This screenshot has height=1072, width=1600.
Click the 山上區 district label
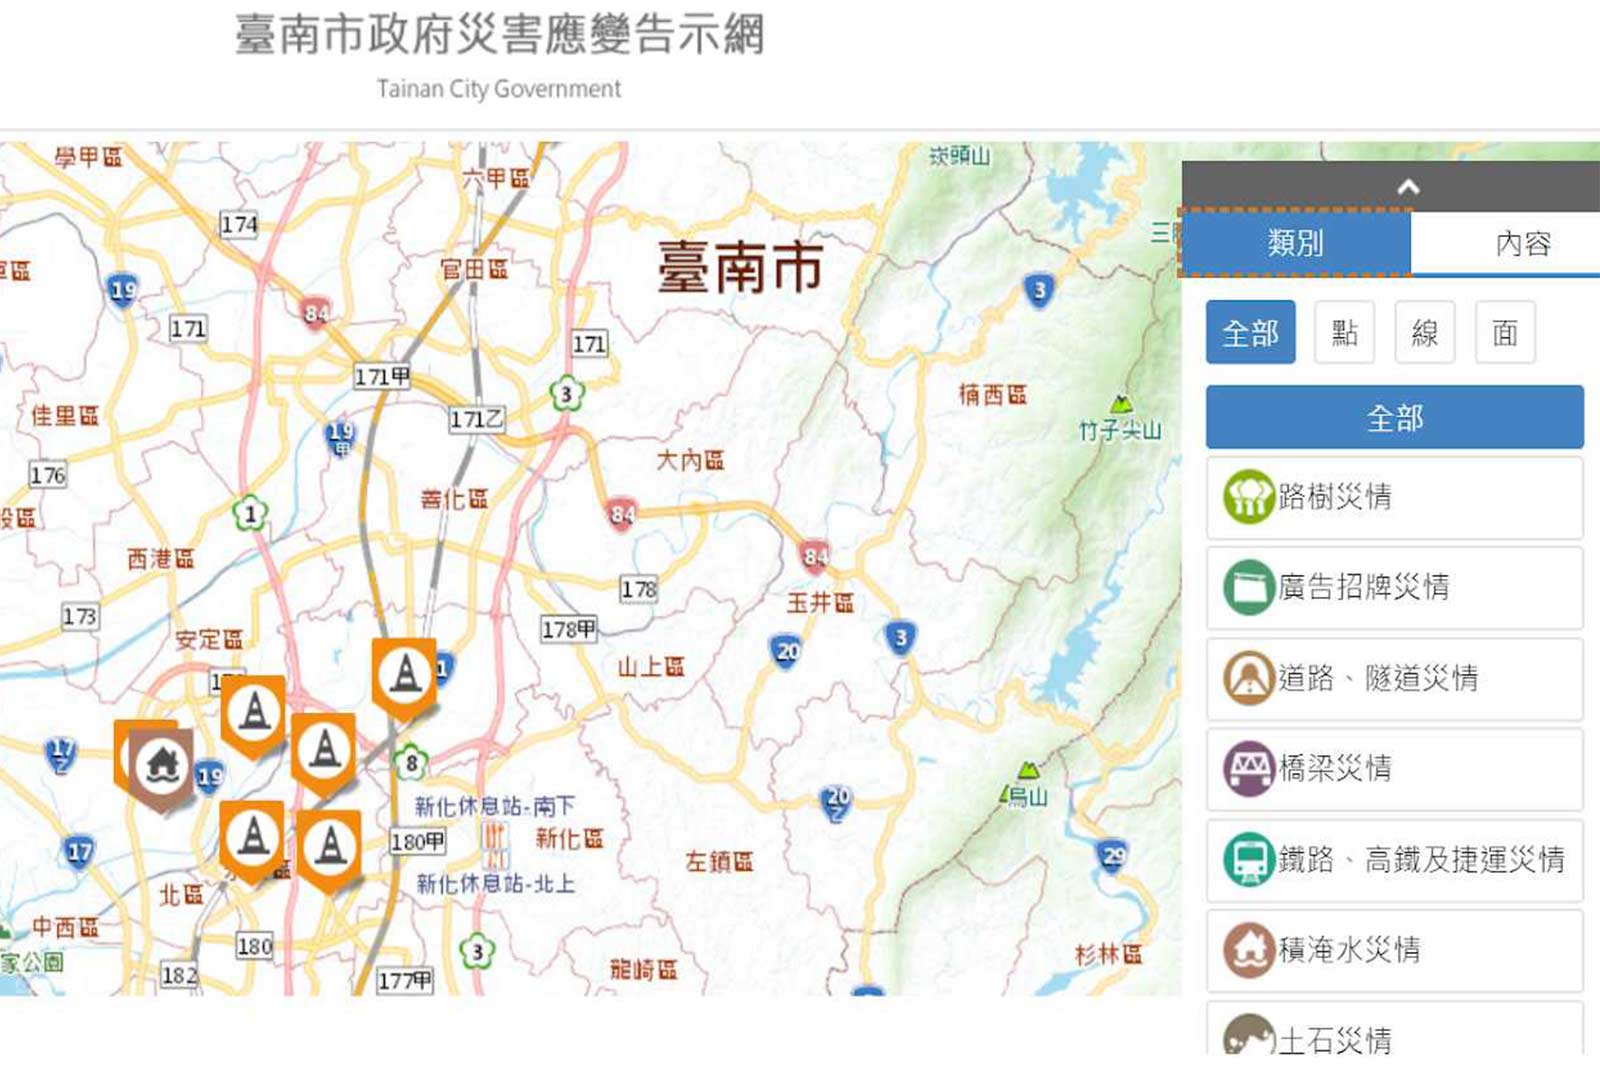point(651,667)
